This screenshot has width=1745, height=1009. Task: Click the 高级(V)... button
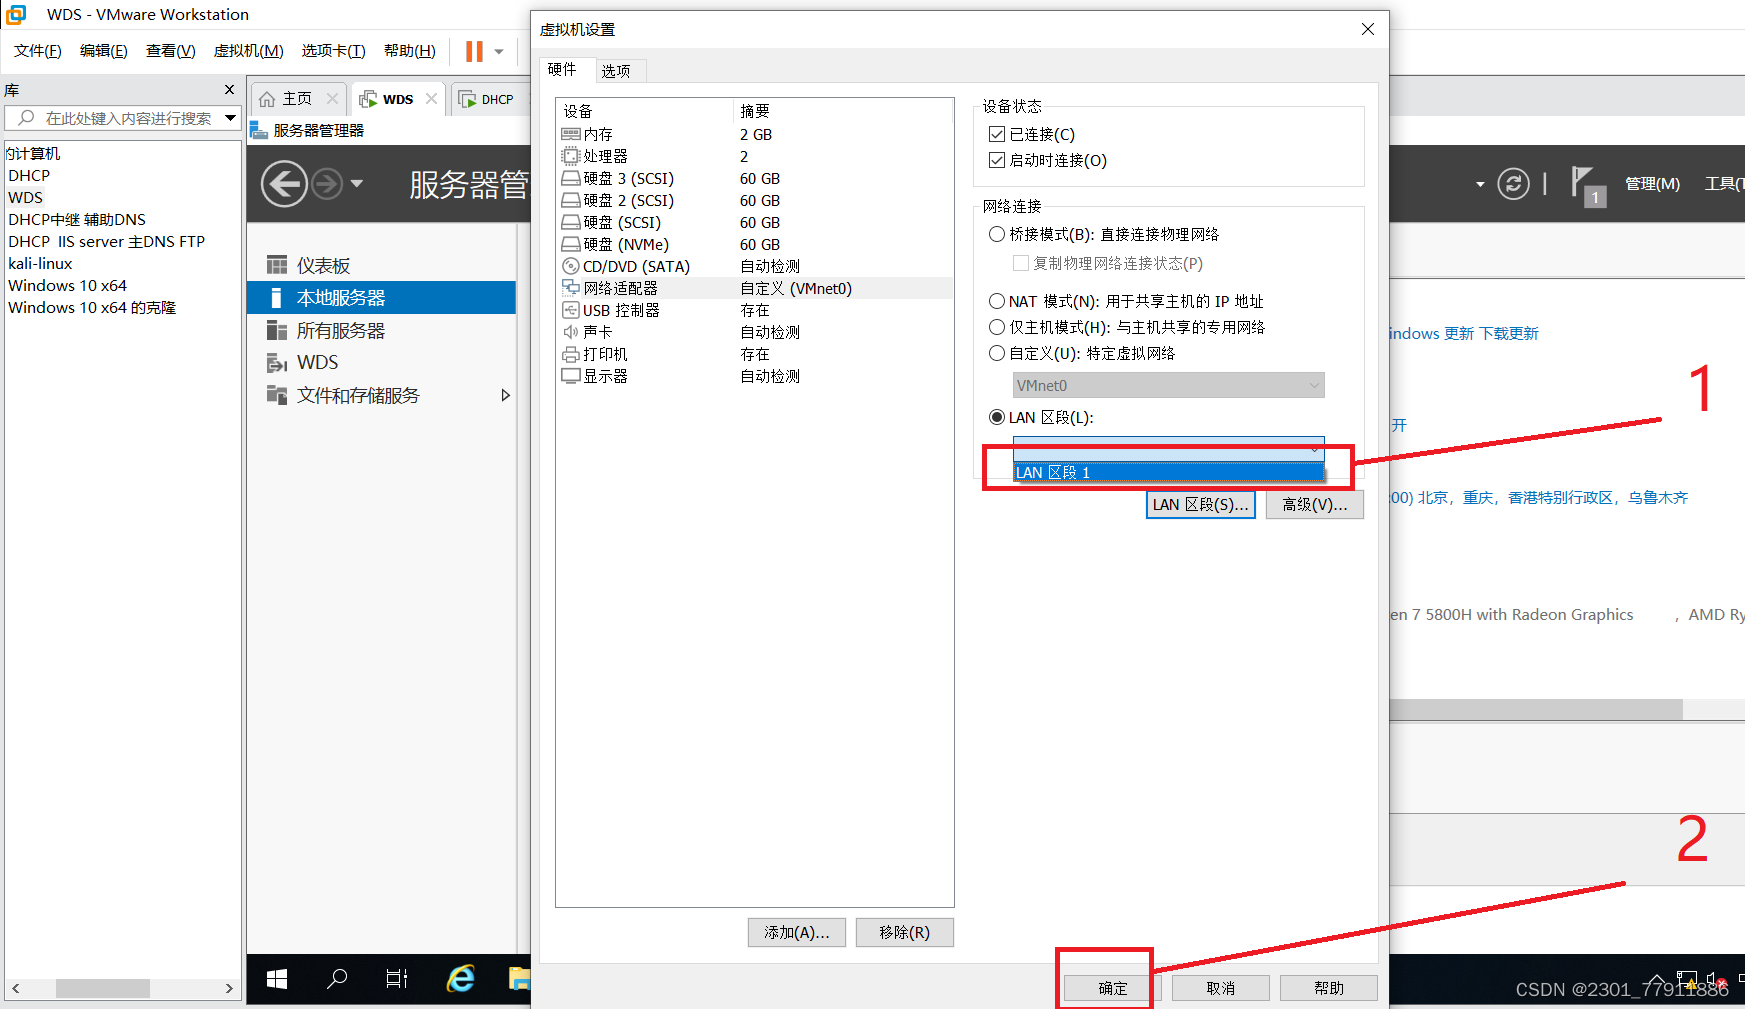click(x=1315, y=505)
